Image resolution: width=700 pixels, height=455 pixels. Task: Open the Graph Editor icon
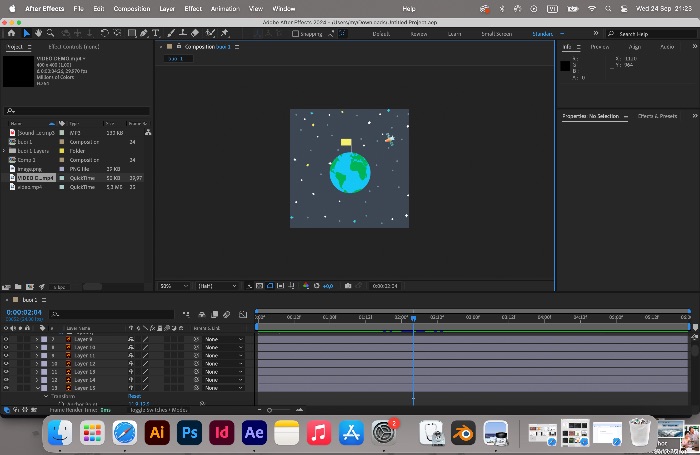243,315
